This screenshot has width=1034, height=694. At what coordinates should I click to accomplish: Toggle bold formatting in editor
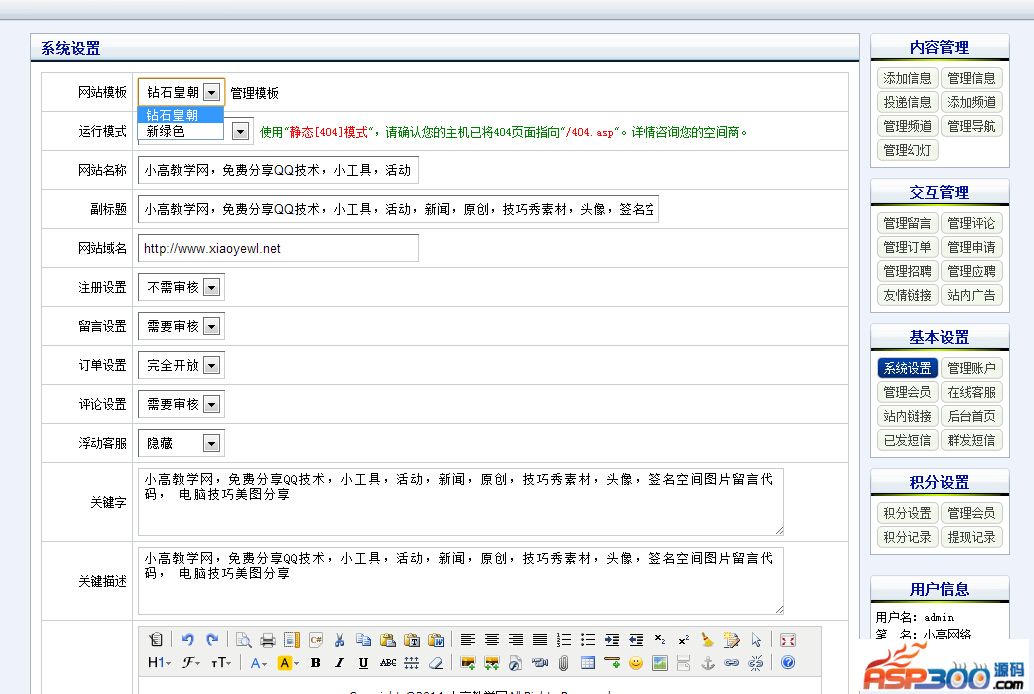click(315, 663)
